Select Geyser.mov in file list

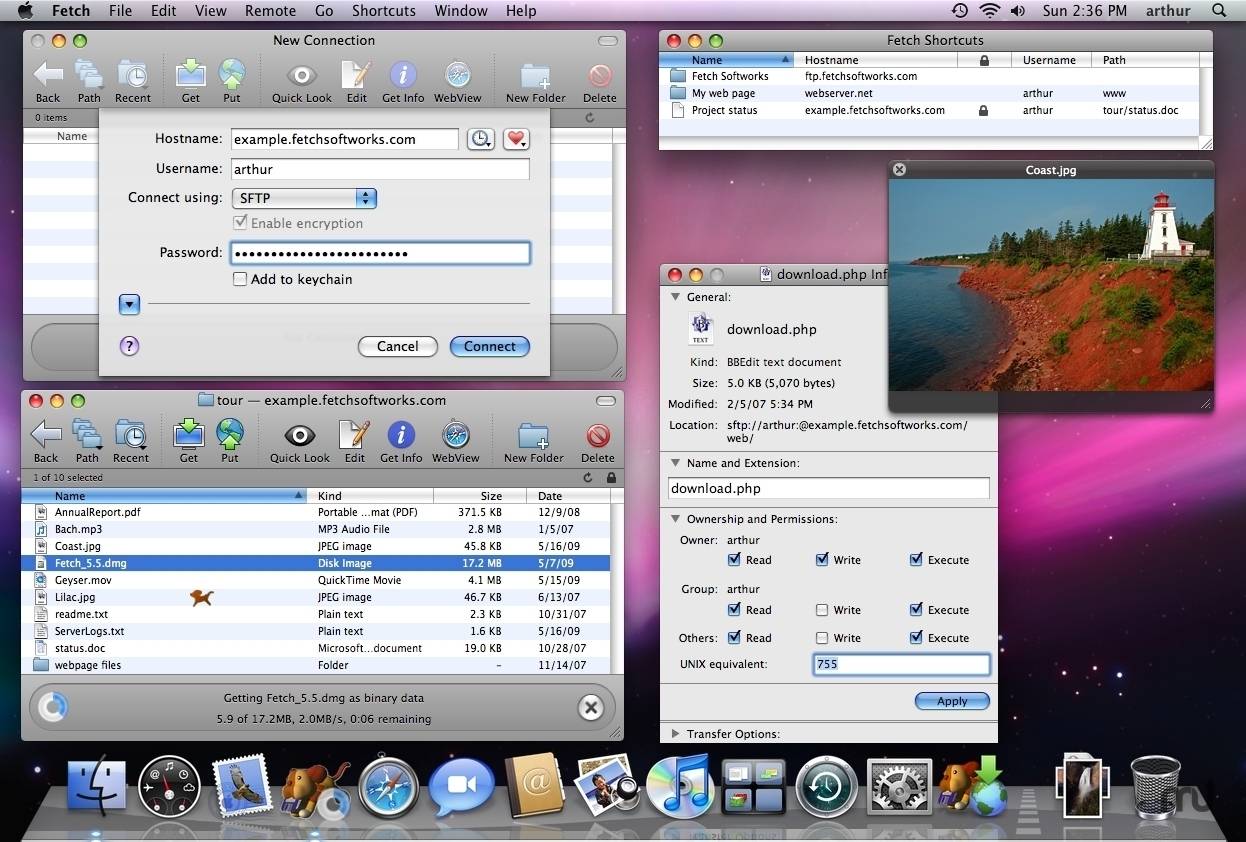click(315, 580)
